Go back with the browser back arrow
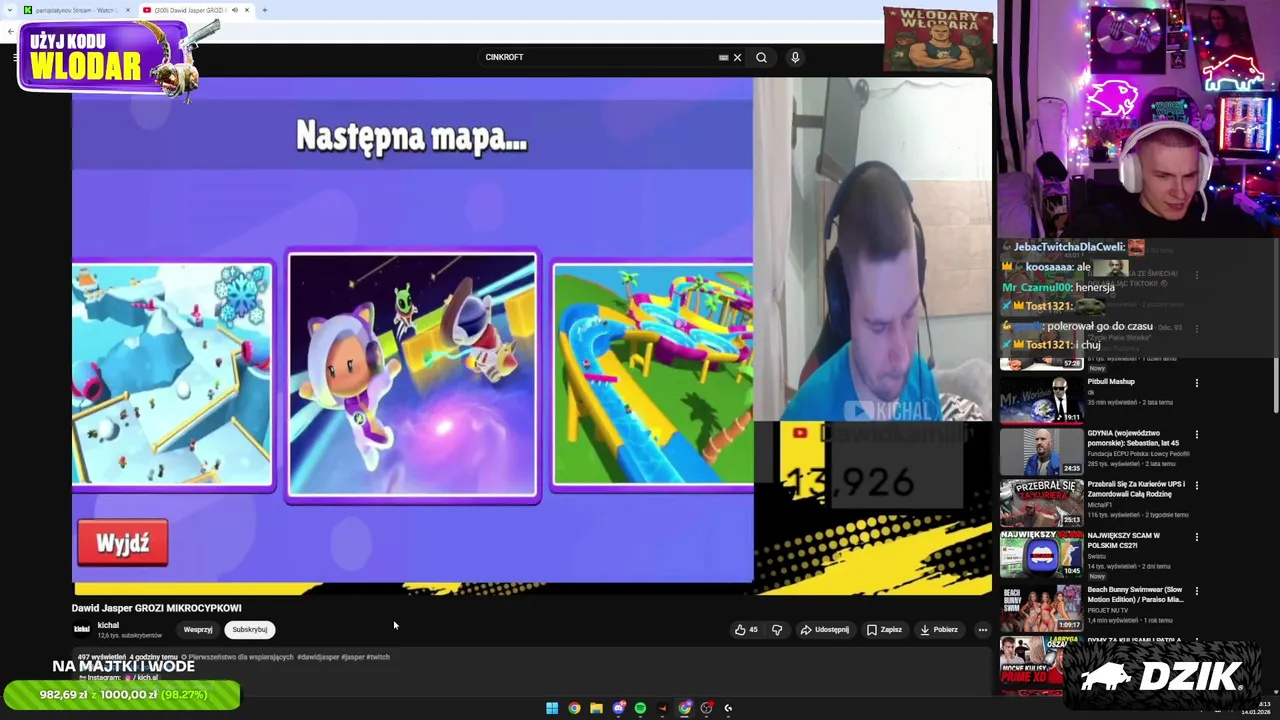This screenshot has height=720, width=1280. point(11,31)
